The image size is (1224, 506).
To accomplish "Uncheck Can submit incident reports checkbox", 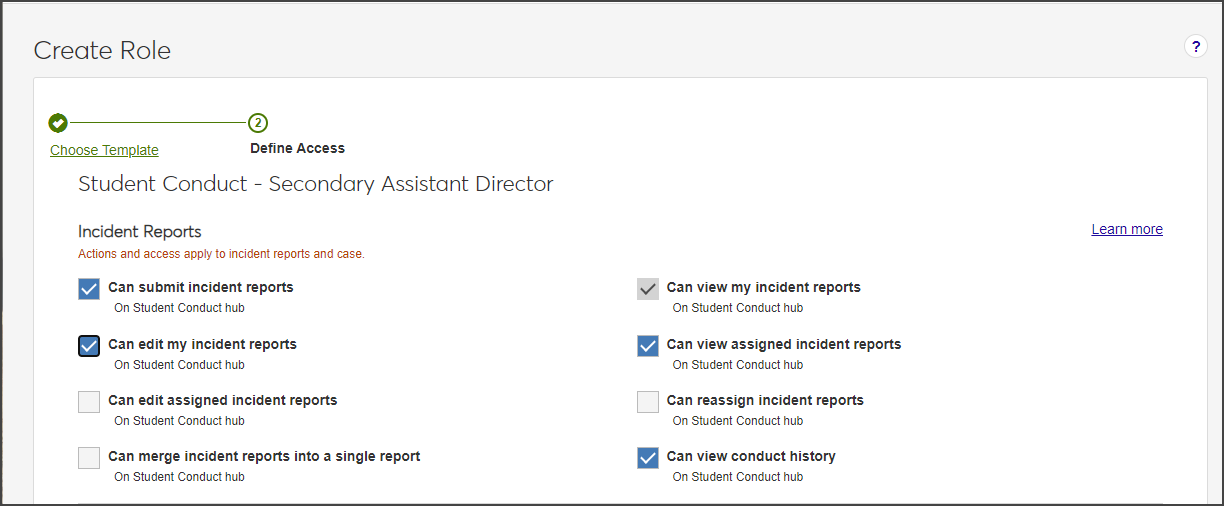I will pos(89,289).
